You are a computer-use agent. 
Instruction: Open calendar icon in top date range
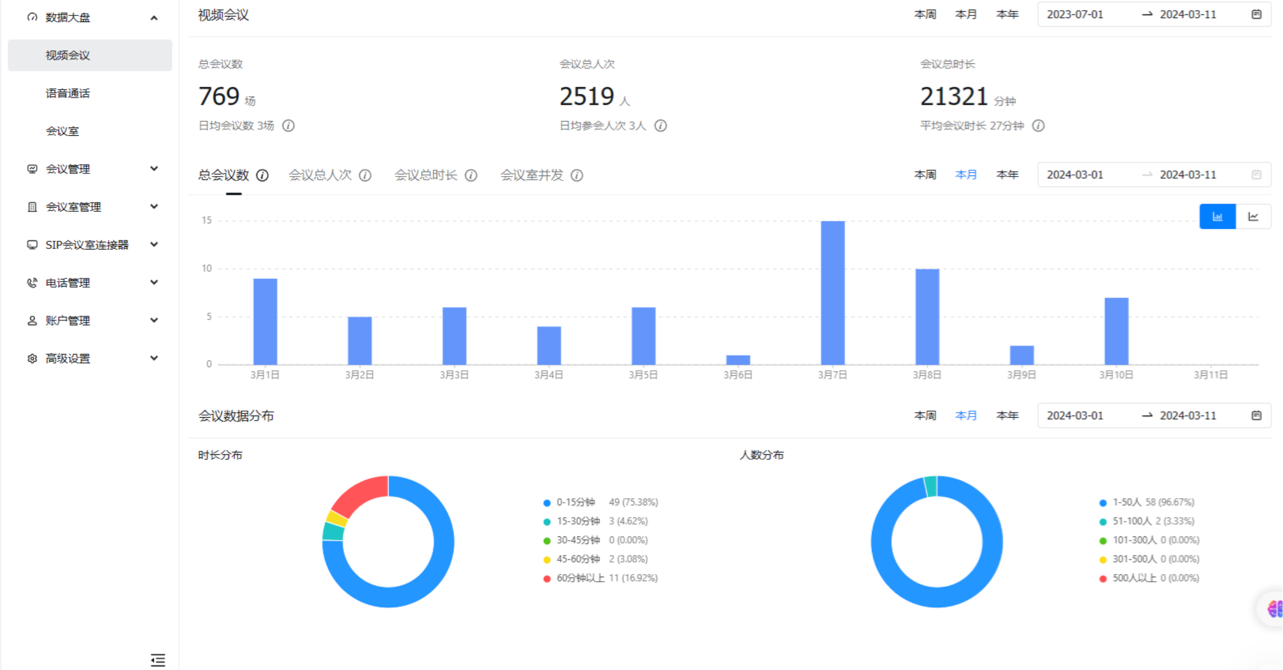tap(1256, 14)
